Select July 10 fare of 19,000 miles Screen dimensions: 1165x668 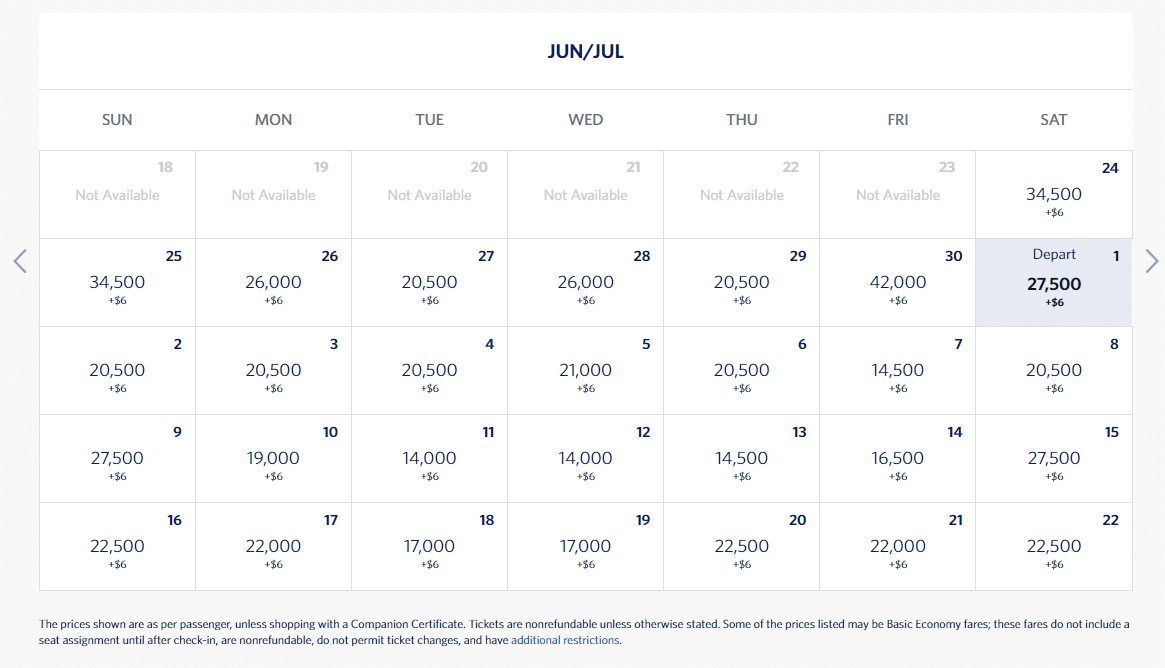coord(273,459)
